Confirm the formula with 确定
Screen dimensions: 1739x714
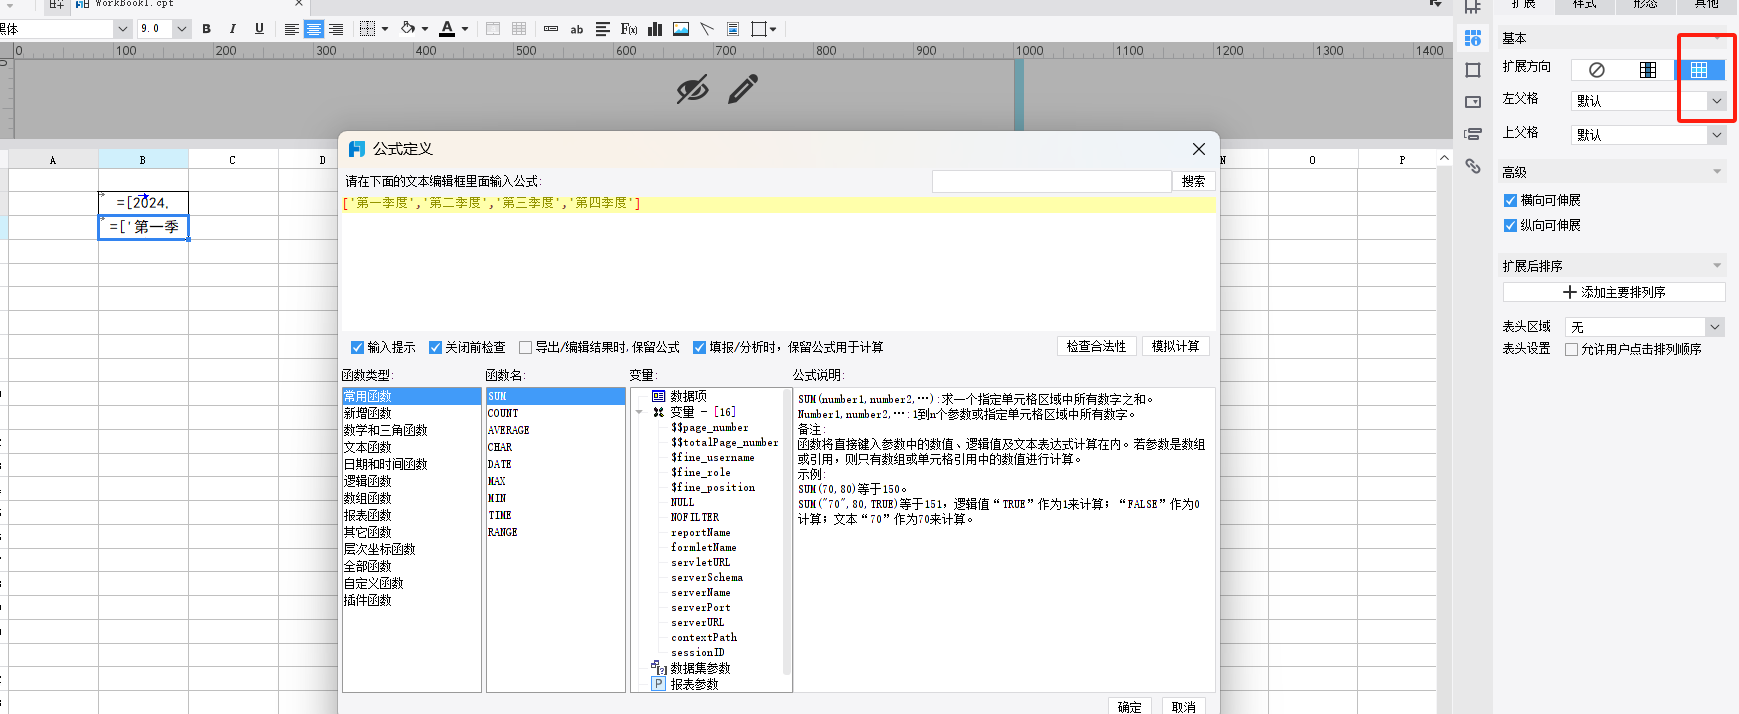[x=1130, y=706]
